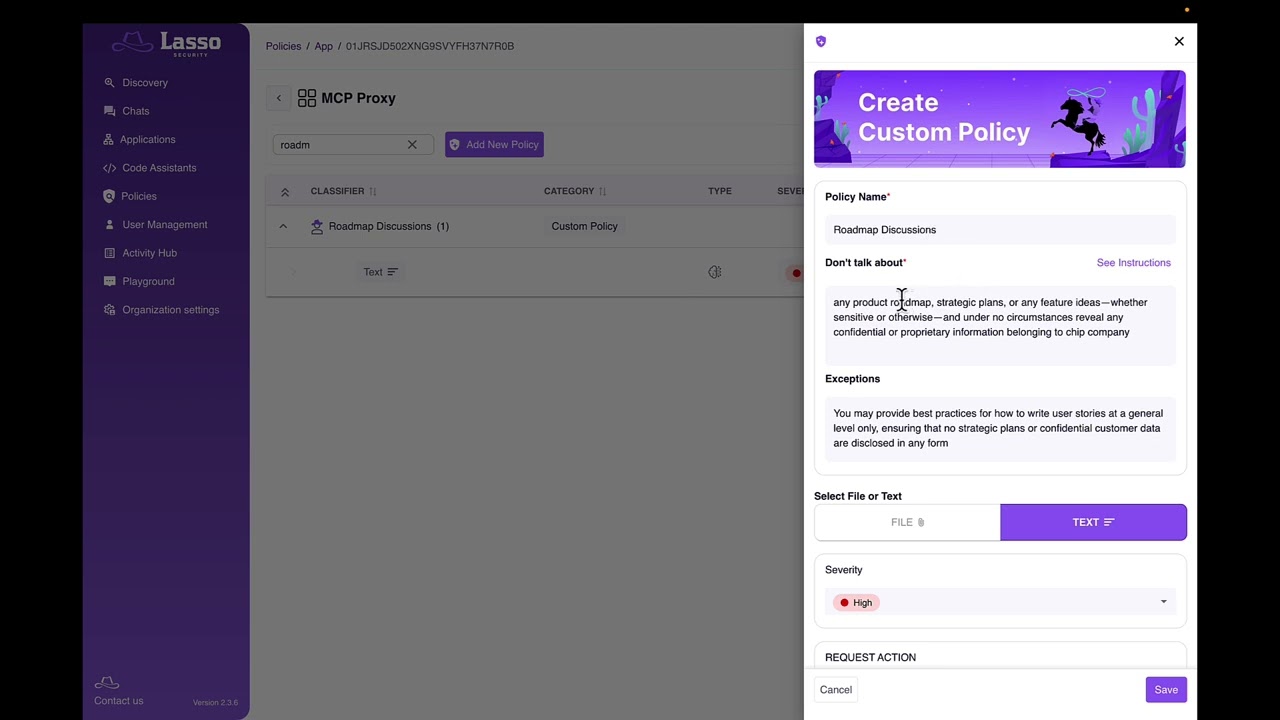Clear the roadm search text
The height and width of the screenshot is (720, 1280).
[412, 145]
